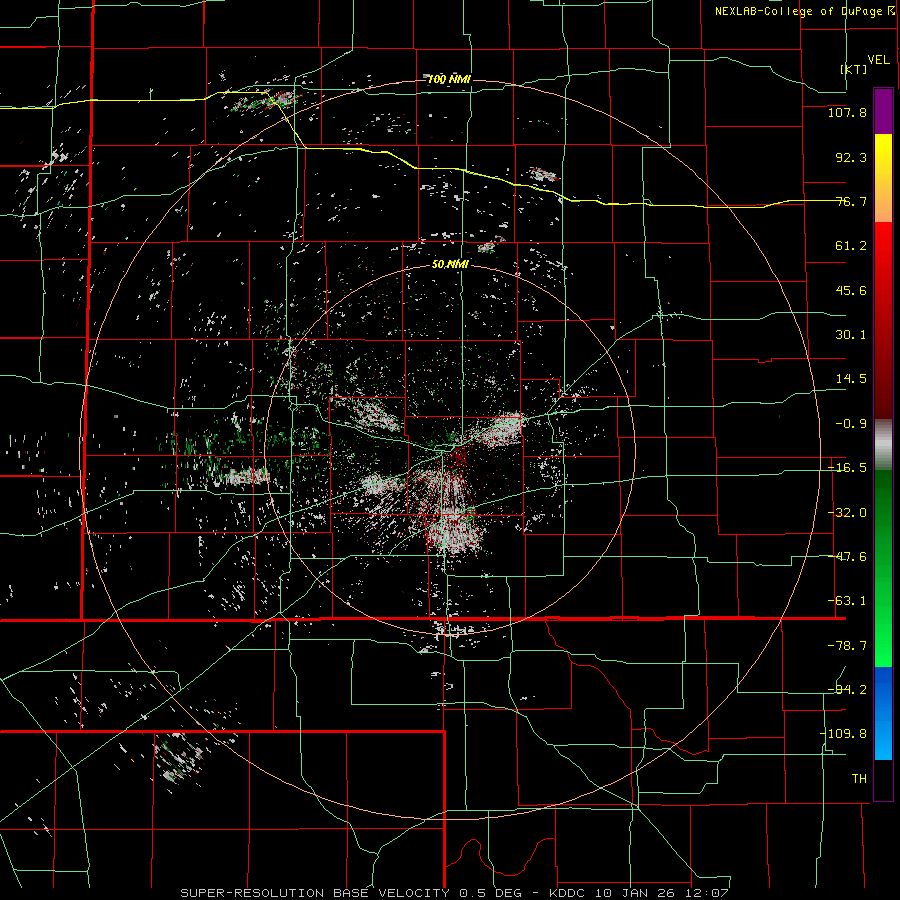The image size is (900, 900).
Task: Click the 45.6 legend value
Action: point(851,290)
